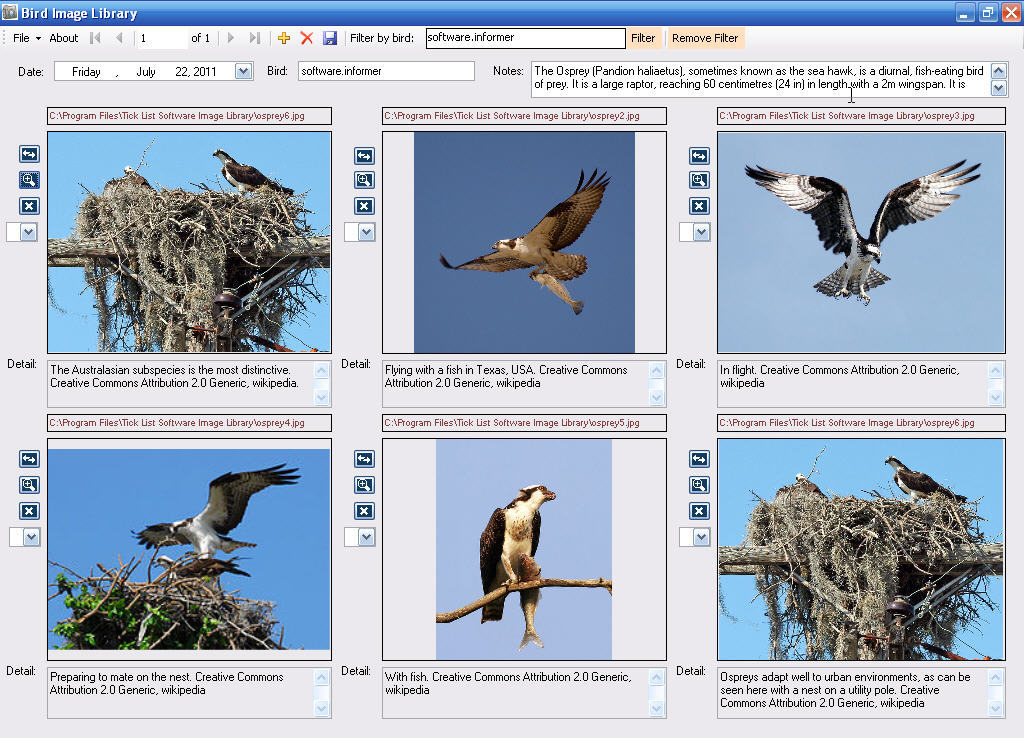The height and width of the screenshot is (738, 1024).
Task: Click swap-image icon beside the osprey3.jpg photo
Action: (699, 155)
